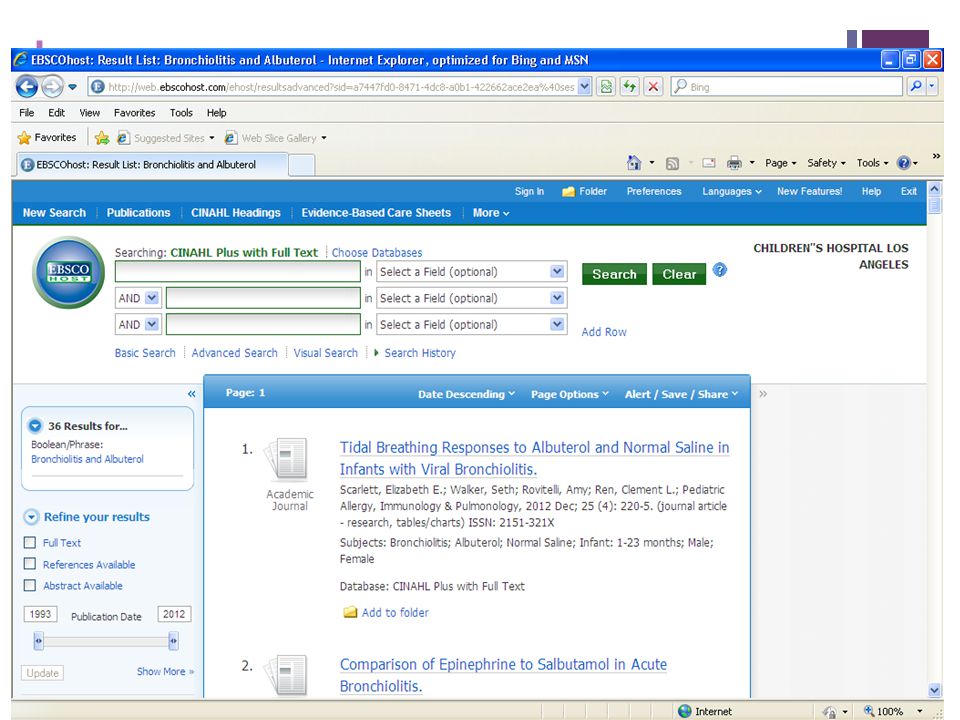Open the first AND operator dropdown
The height and width of the screenshot is (720, 960).
[138, 298]
